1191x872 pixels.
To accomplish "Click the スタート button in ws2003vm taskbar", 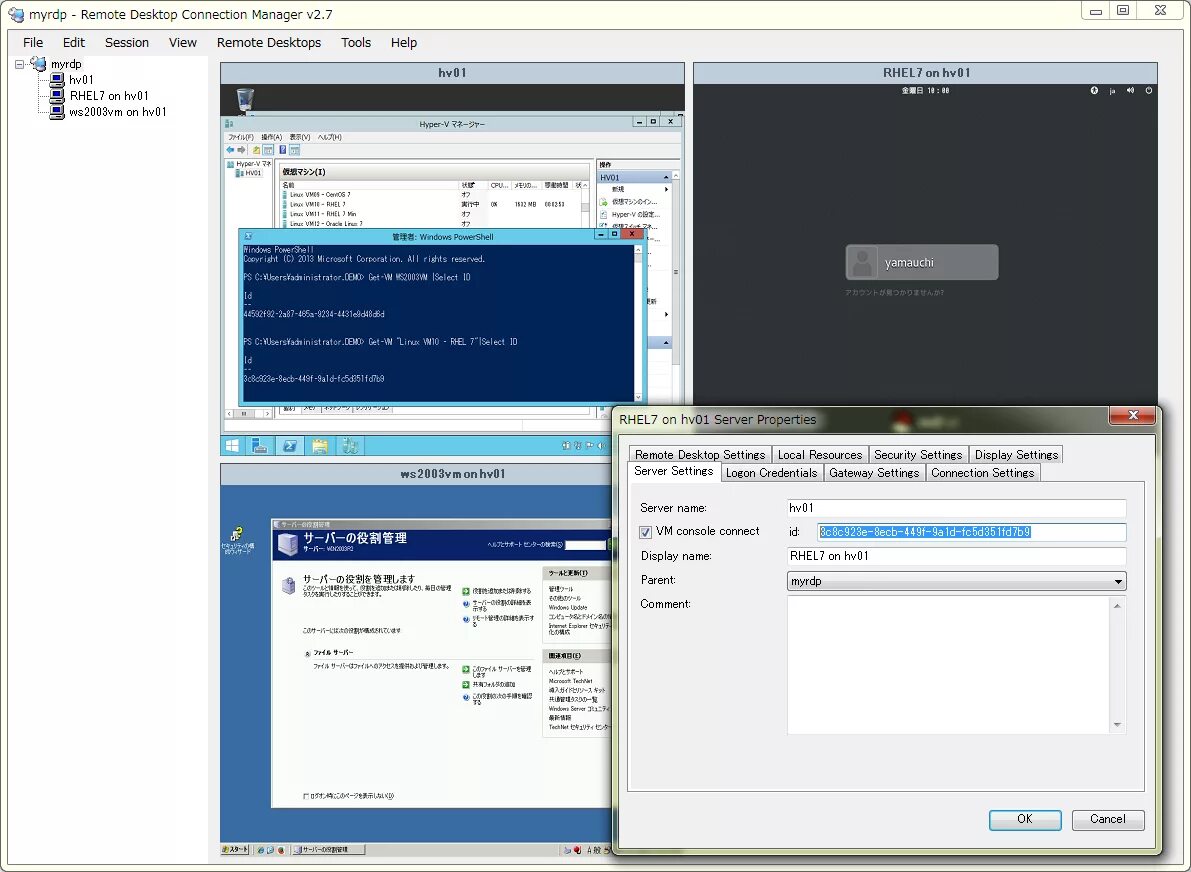I will (x=235, y=849).
